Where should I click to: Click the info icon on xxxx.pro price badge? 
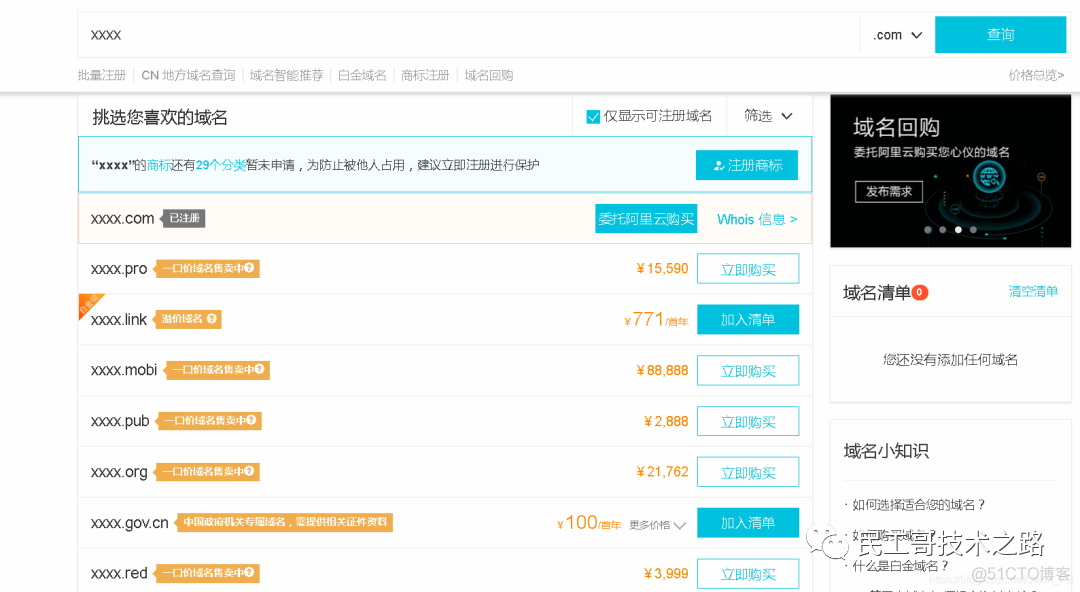(250, 268)
